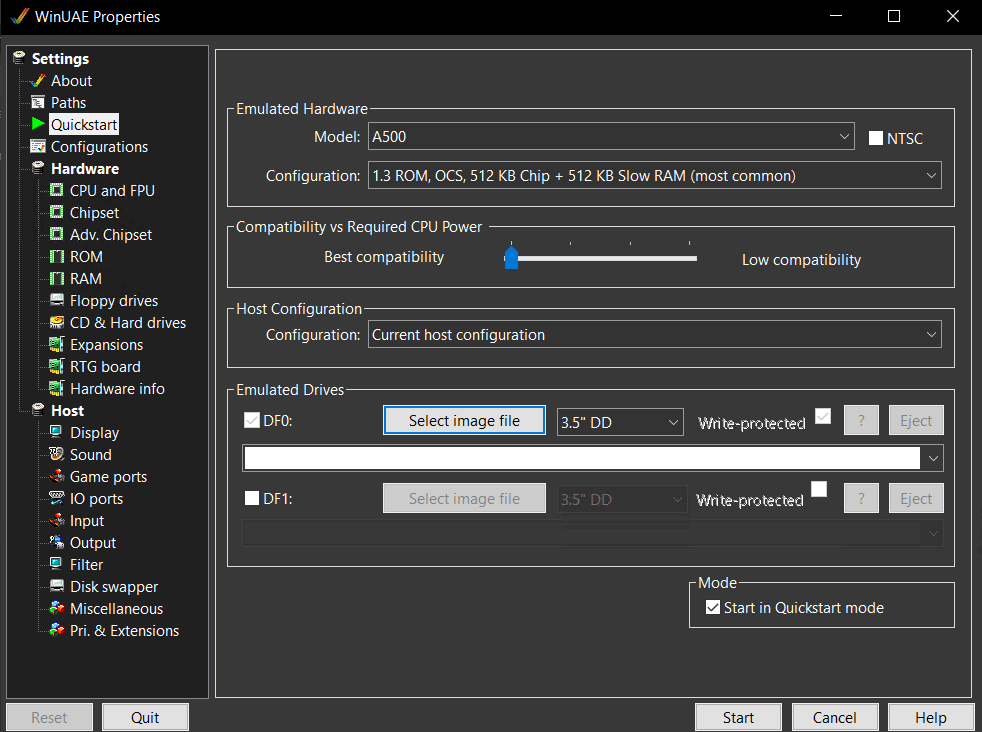Click DF0 Select image file button
The image size is (982, 732).
pos(464,420)
